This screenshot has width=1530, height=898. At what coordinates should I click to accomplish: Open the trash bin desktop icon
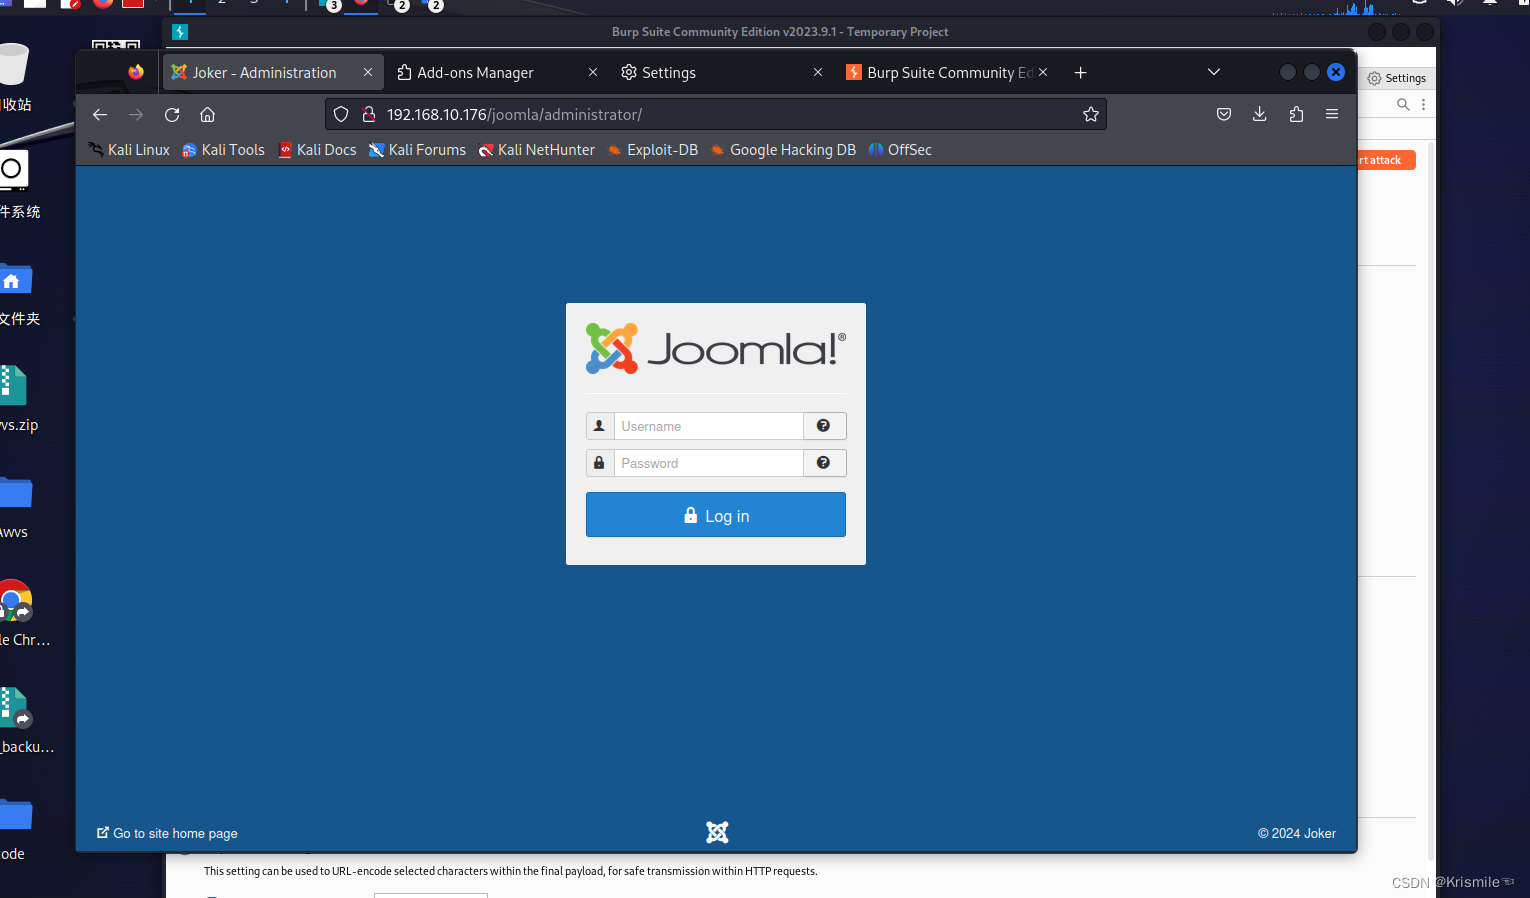[13, 66]
